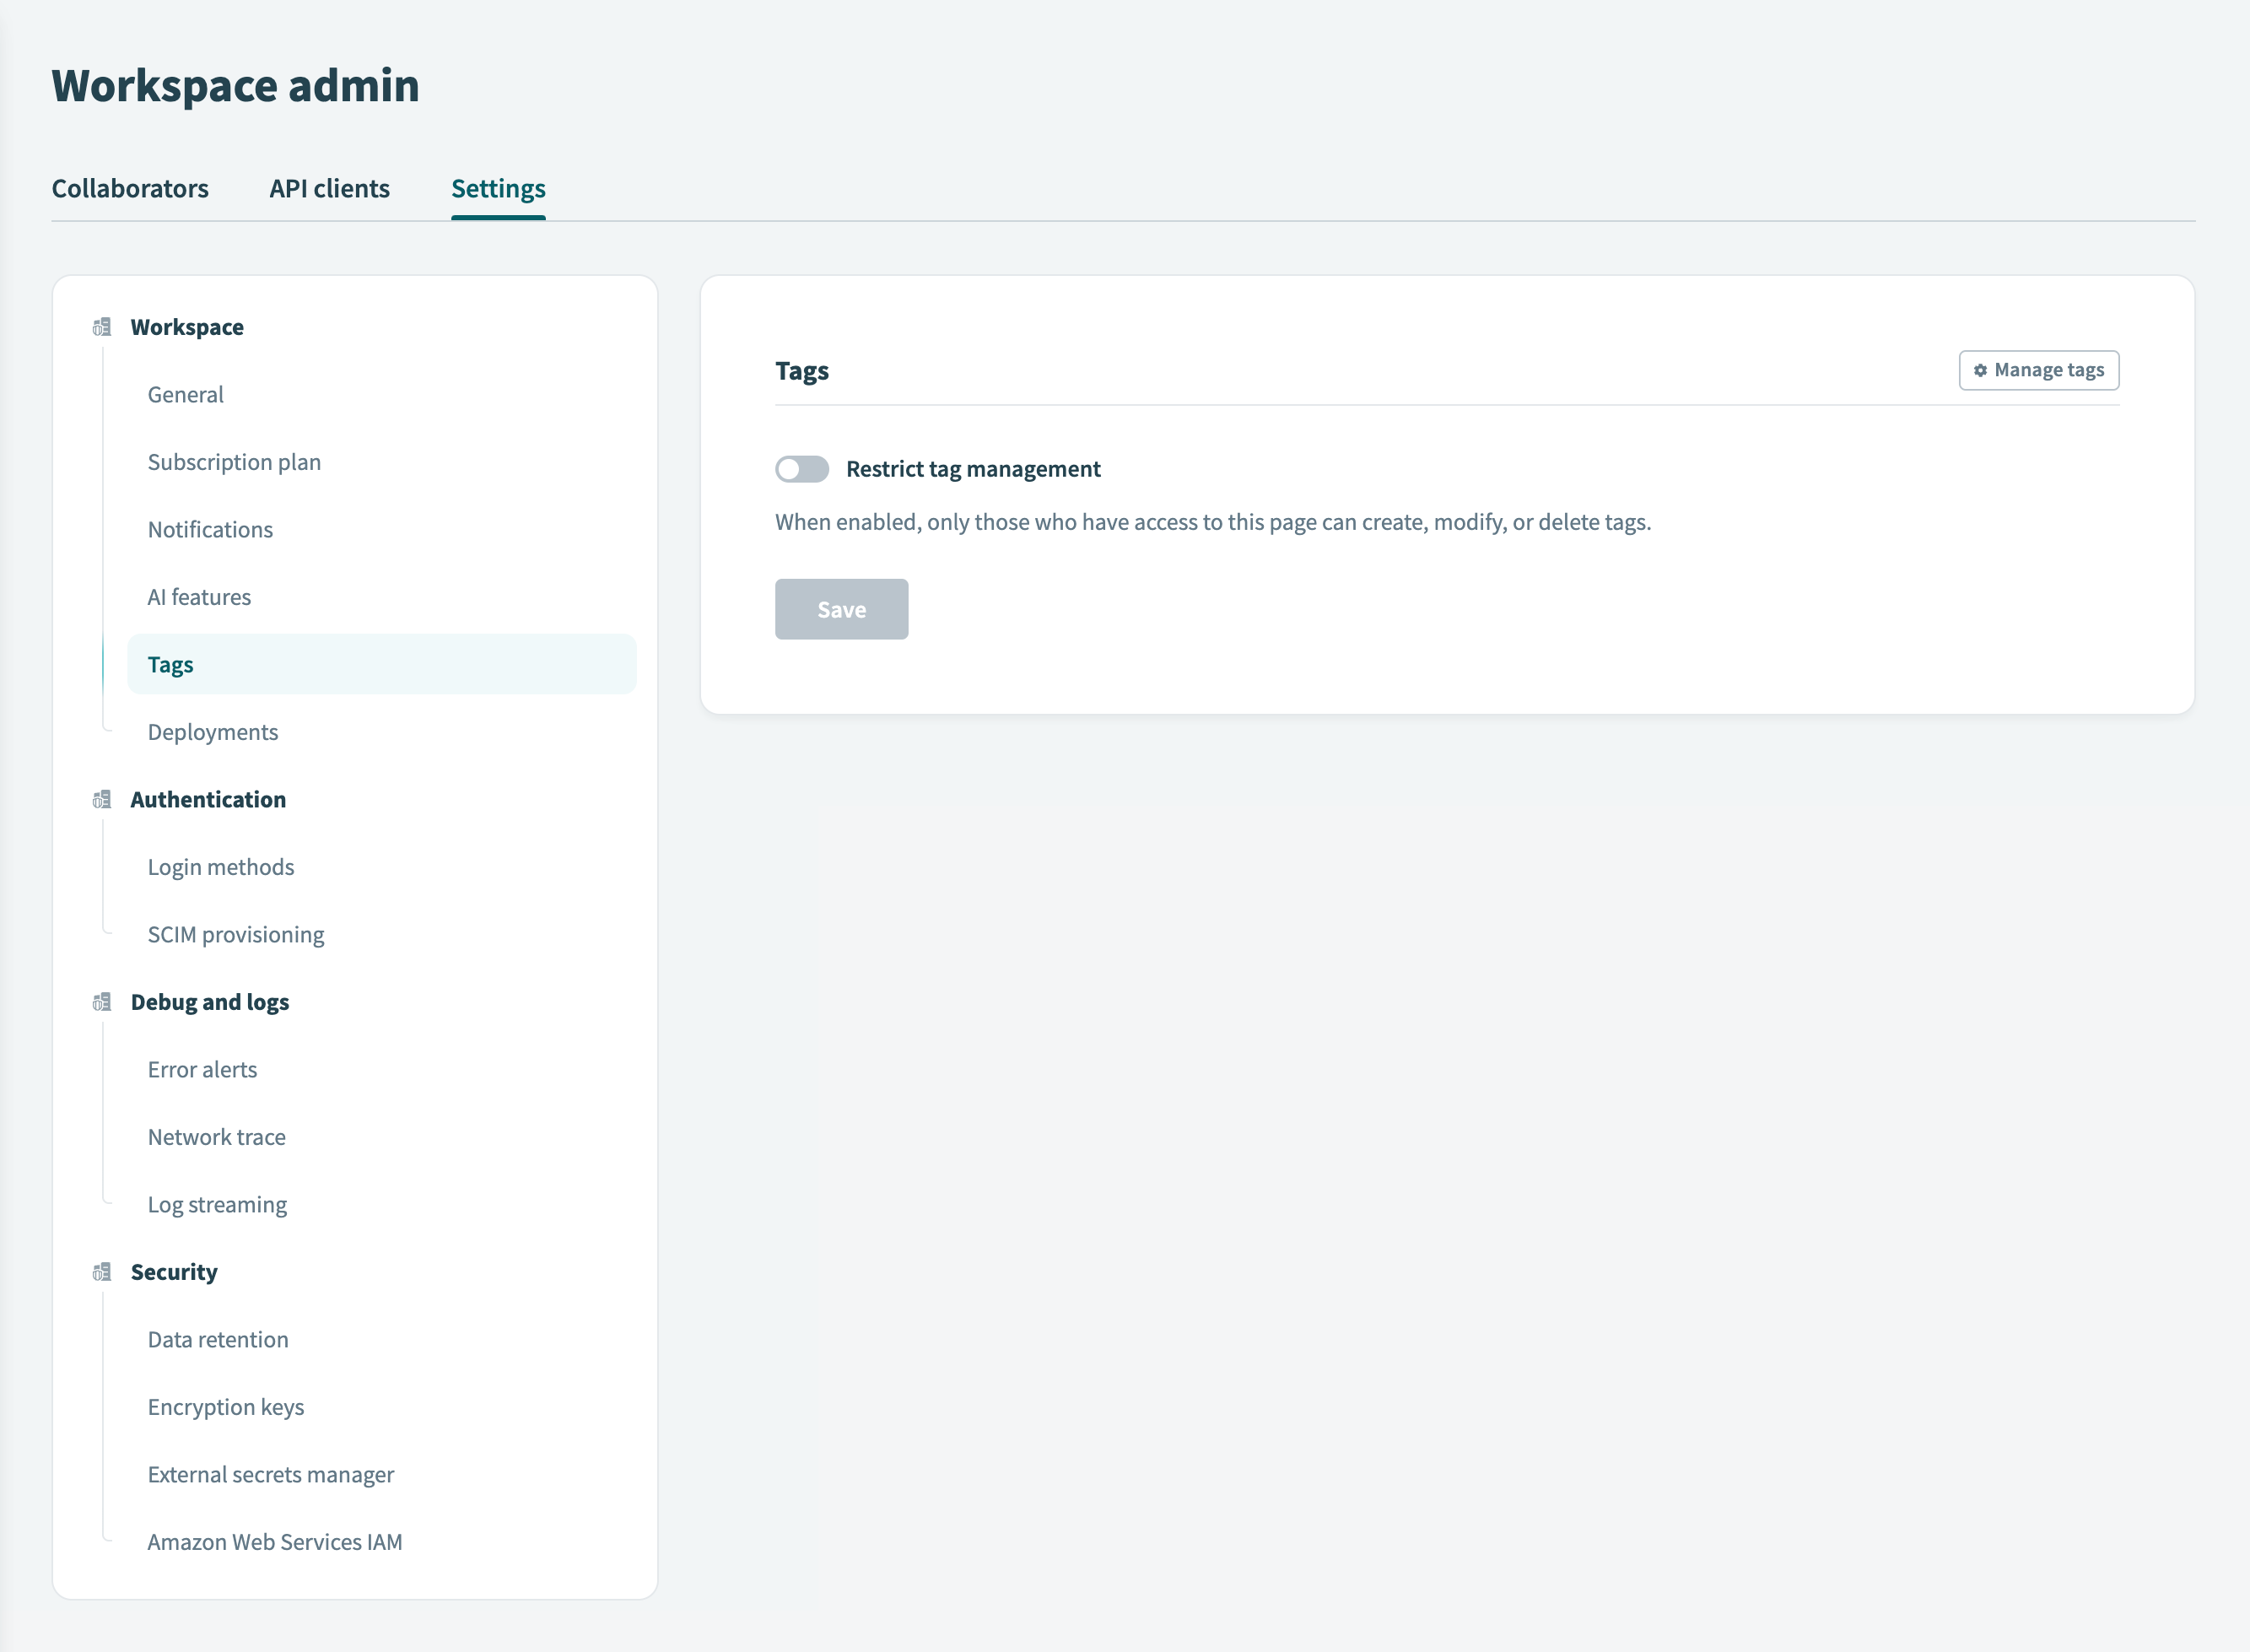The image size is (2250, 1652).
Task: Open the Subscription plan settings
Action: coord(234,461)
